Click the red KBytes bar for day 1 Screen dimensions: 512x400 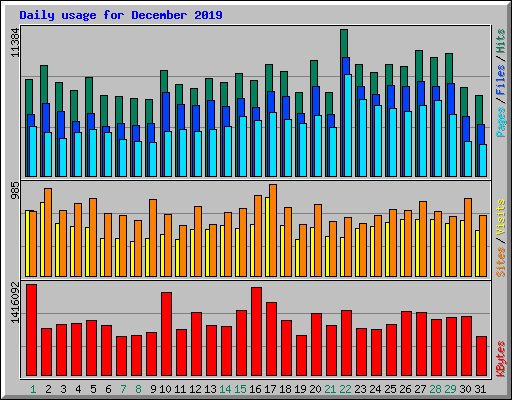click(32, 330)
